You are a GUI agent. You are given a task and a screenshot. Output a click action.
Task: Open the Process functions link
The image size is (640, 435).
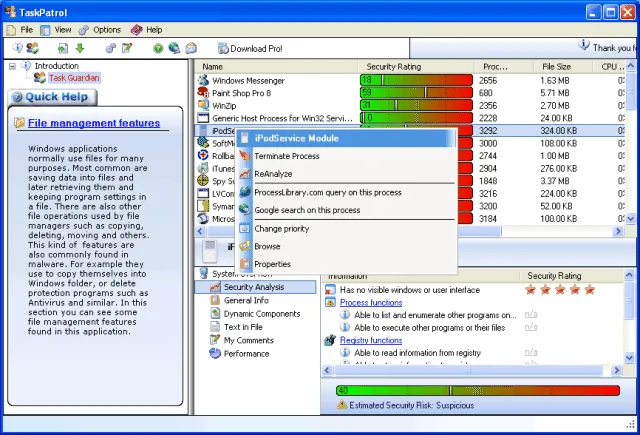click(x=371, y=302)
